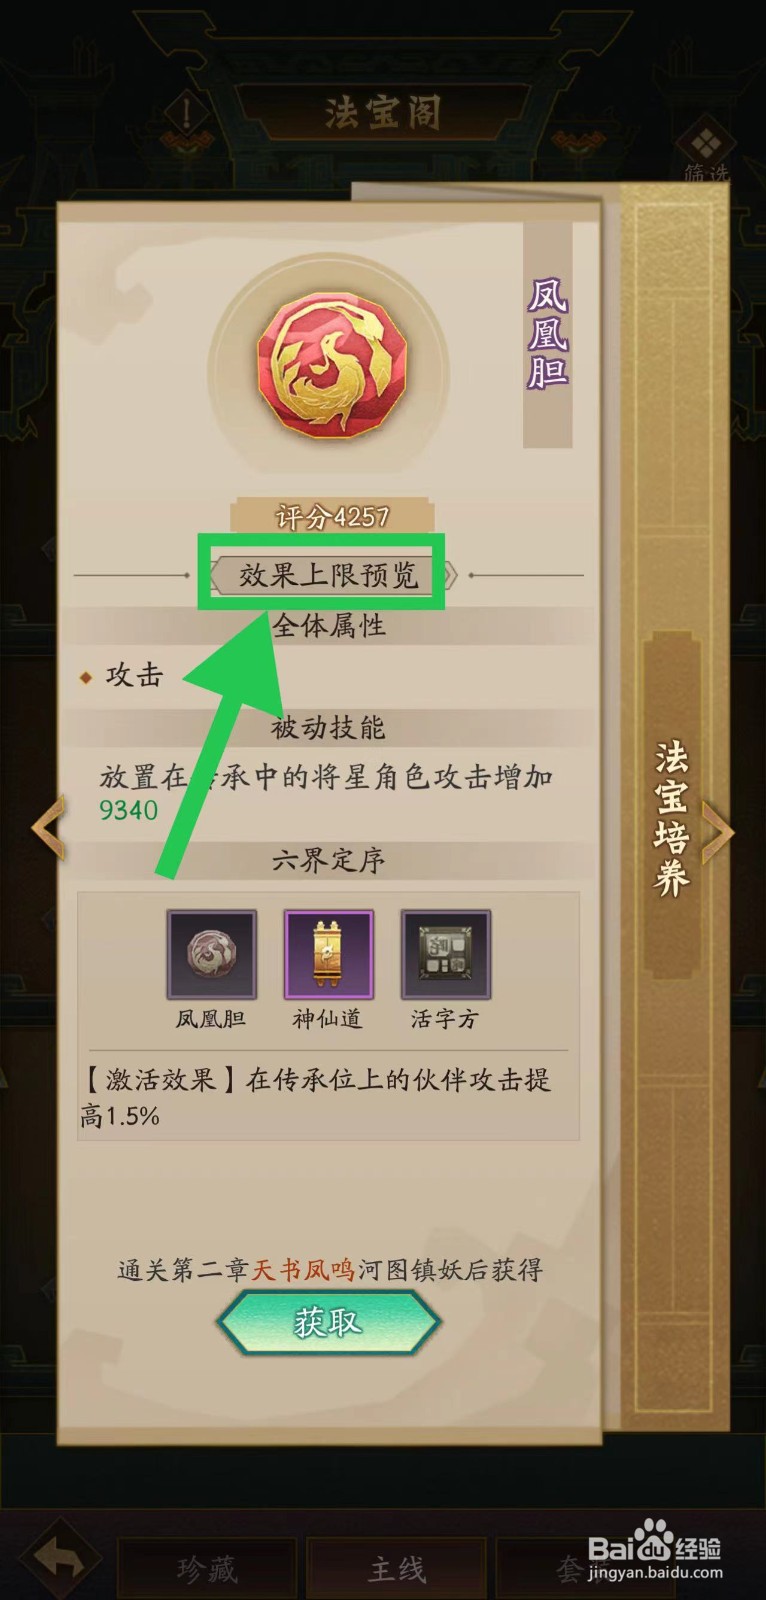Select the 神仙道 scroll item icon

(328, 954)
